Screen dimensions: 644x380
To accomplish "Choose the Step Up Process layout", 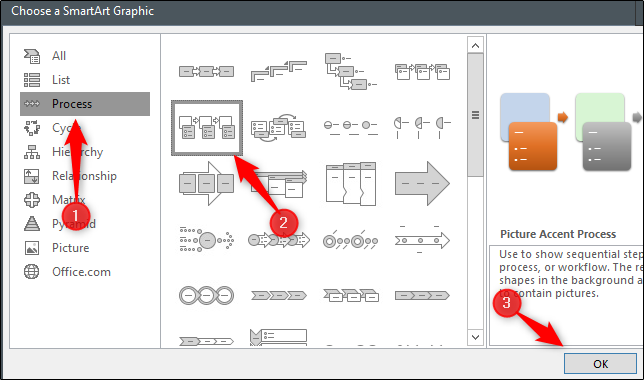I will point(278,71).
